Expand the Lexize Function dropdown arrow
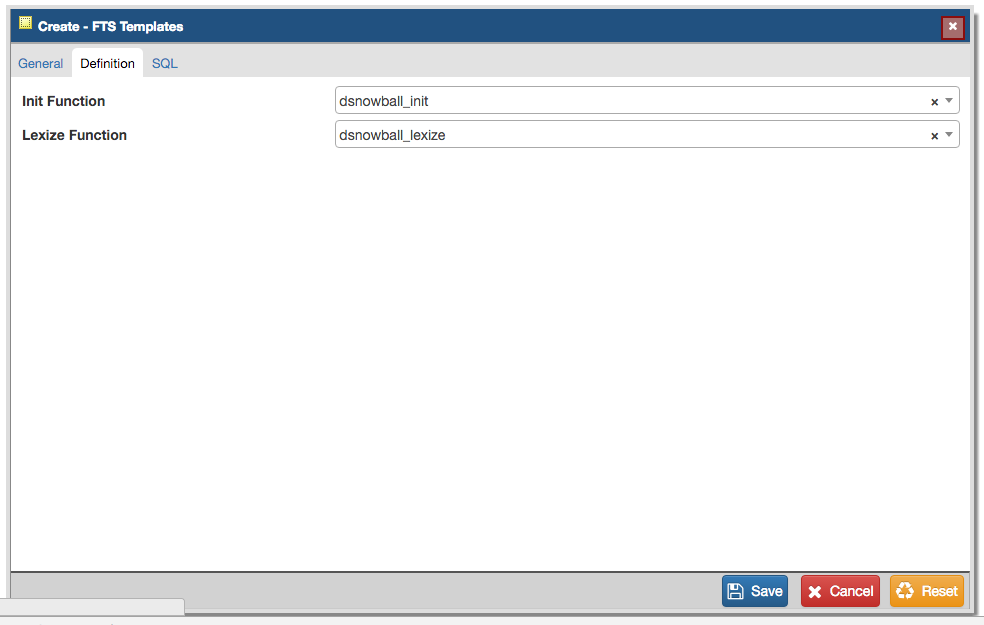The image size is (984, 625). 949,134
